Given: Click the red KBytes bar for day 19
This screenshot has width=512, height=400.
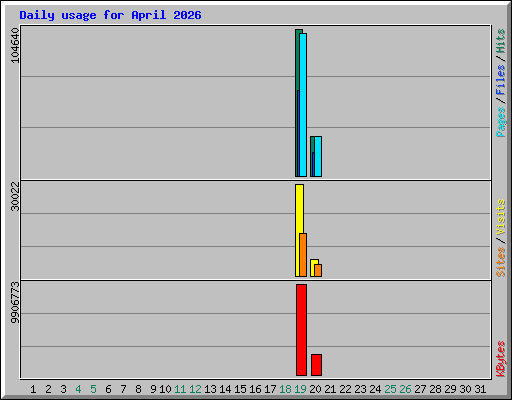Looking at the screenshot, I should coord(301,330).
